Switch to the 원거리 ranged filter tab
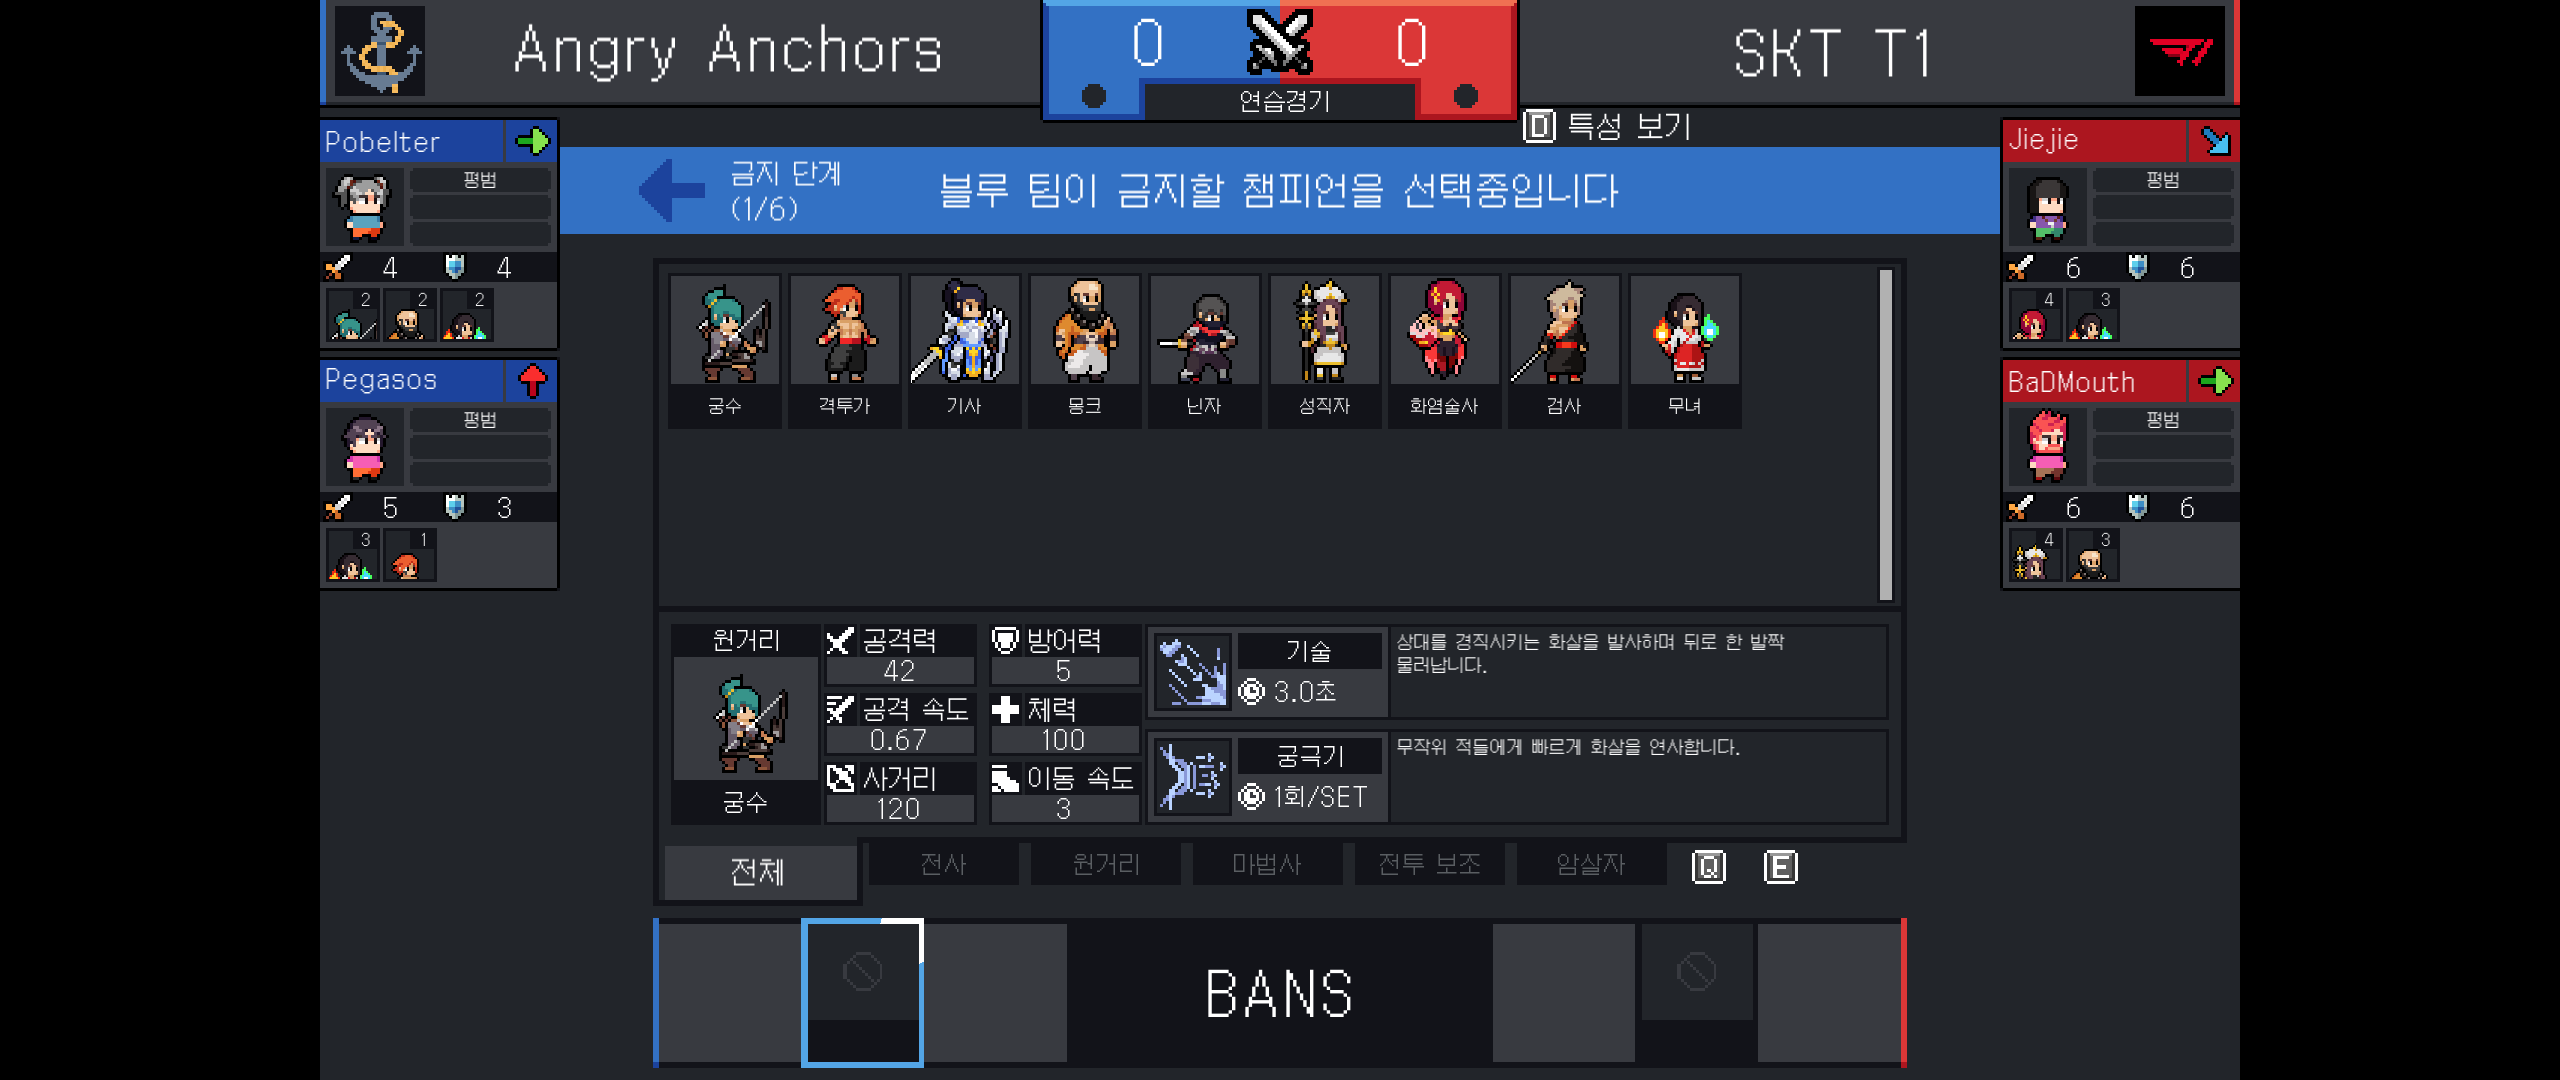Viewport: 2560px width, 1080px height. click(x=1105, y=864)
